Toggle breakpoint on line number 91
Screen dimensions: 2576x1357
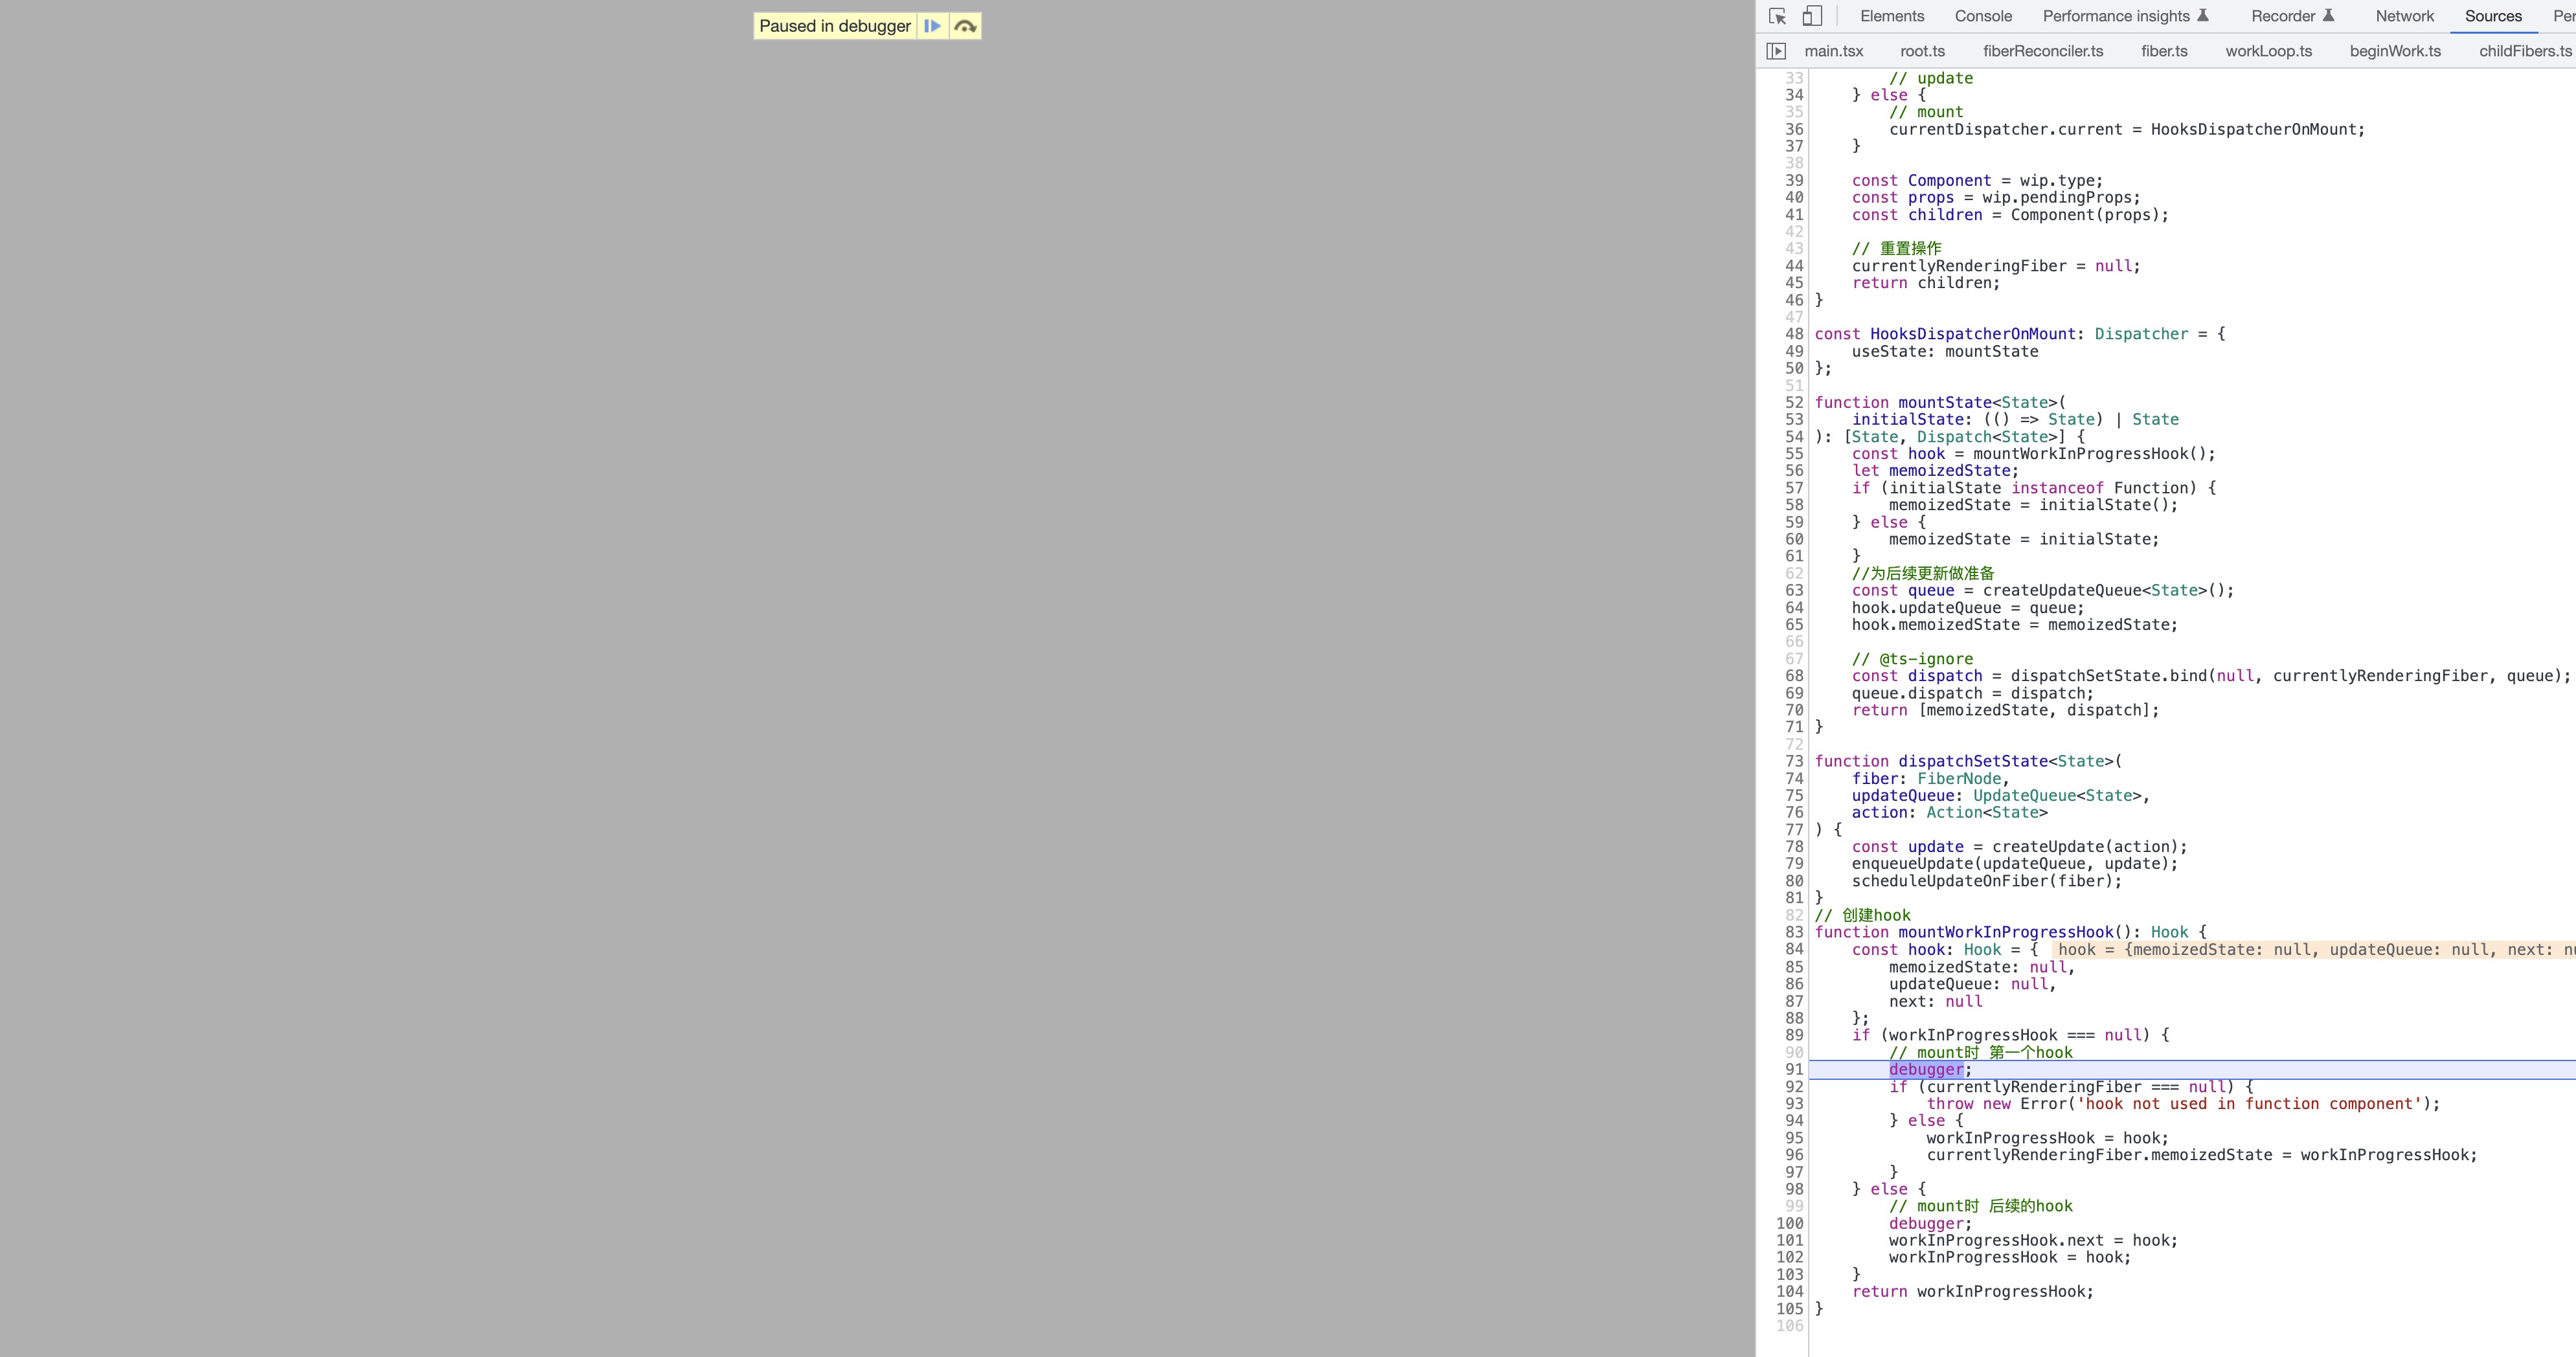1794,1069
